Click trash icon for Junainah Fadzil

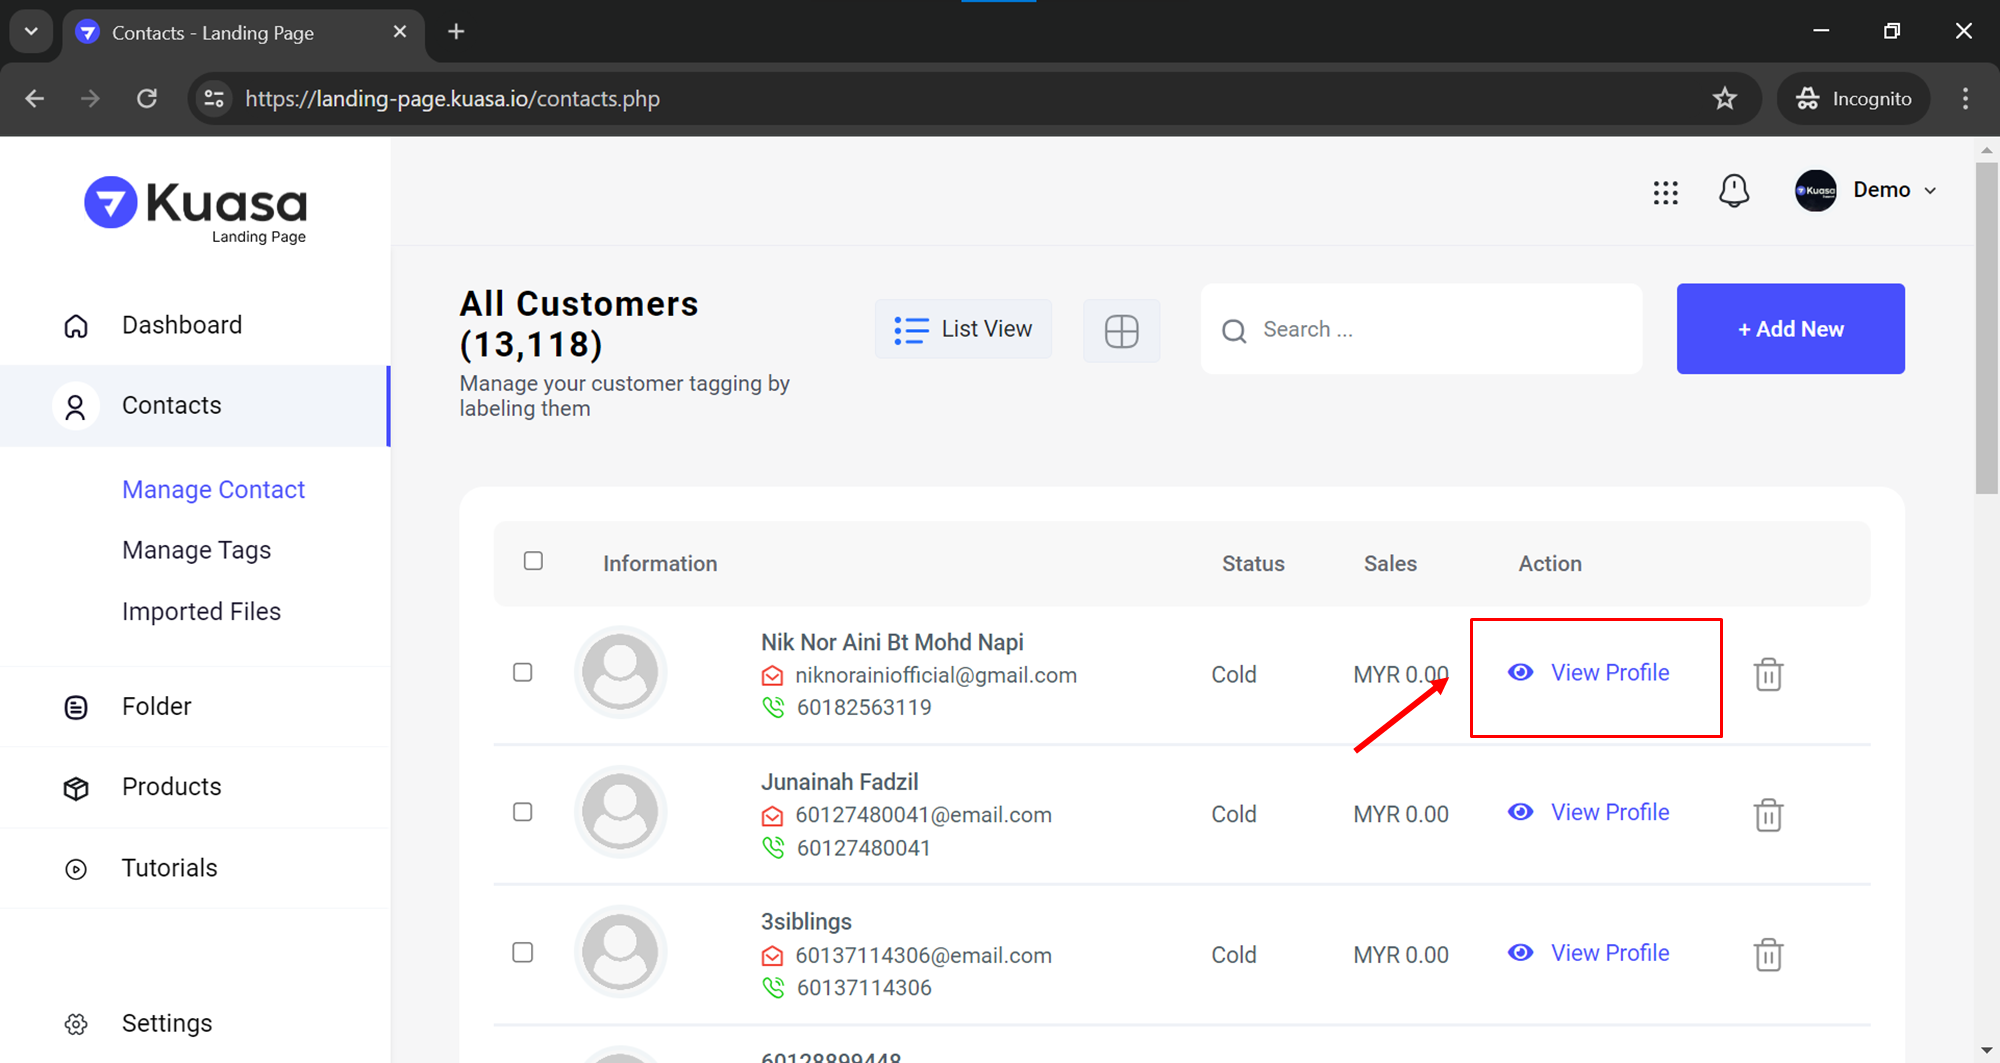tap(1768, 814)
